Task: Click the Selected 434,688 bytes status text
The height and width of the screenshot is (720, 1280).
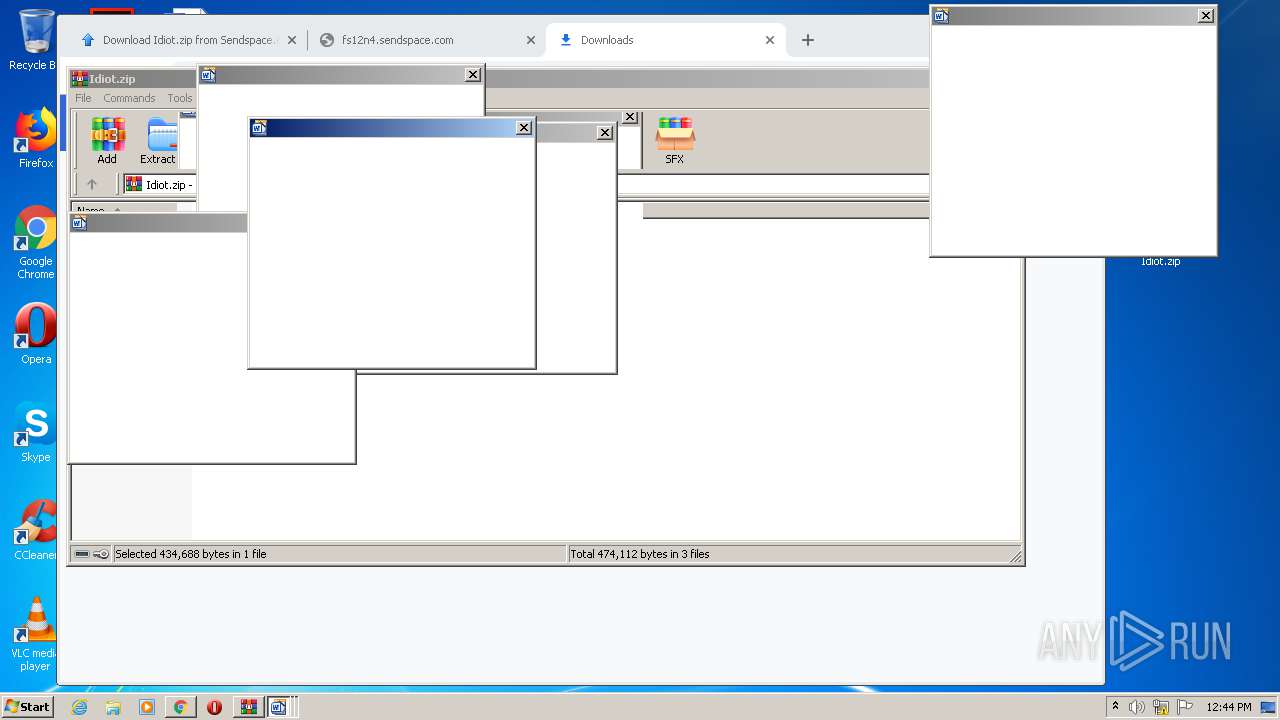Action: pyautogui.click(x=191, y=554)
